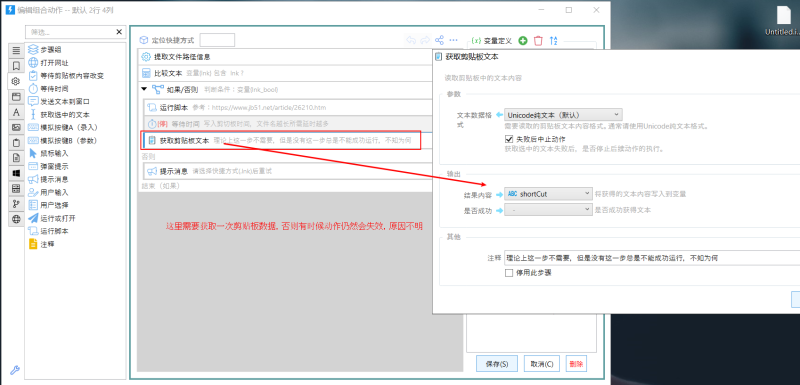Select the image category sidebar icon
The height and width of the screenshot is (385, 800).
[16, 127]
